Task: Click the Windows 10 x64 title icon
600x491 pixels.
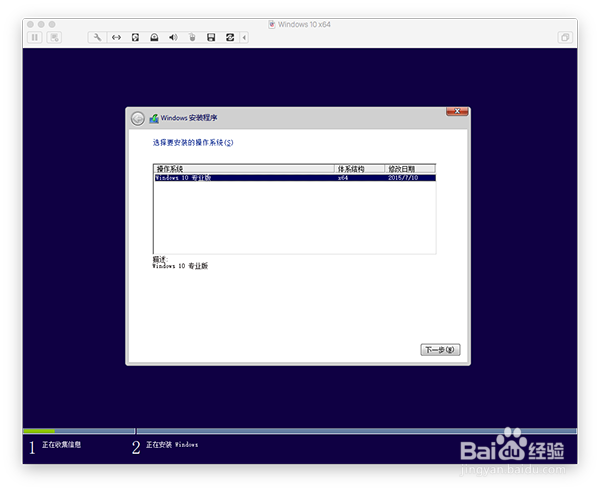Action: [272, 24]
